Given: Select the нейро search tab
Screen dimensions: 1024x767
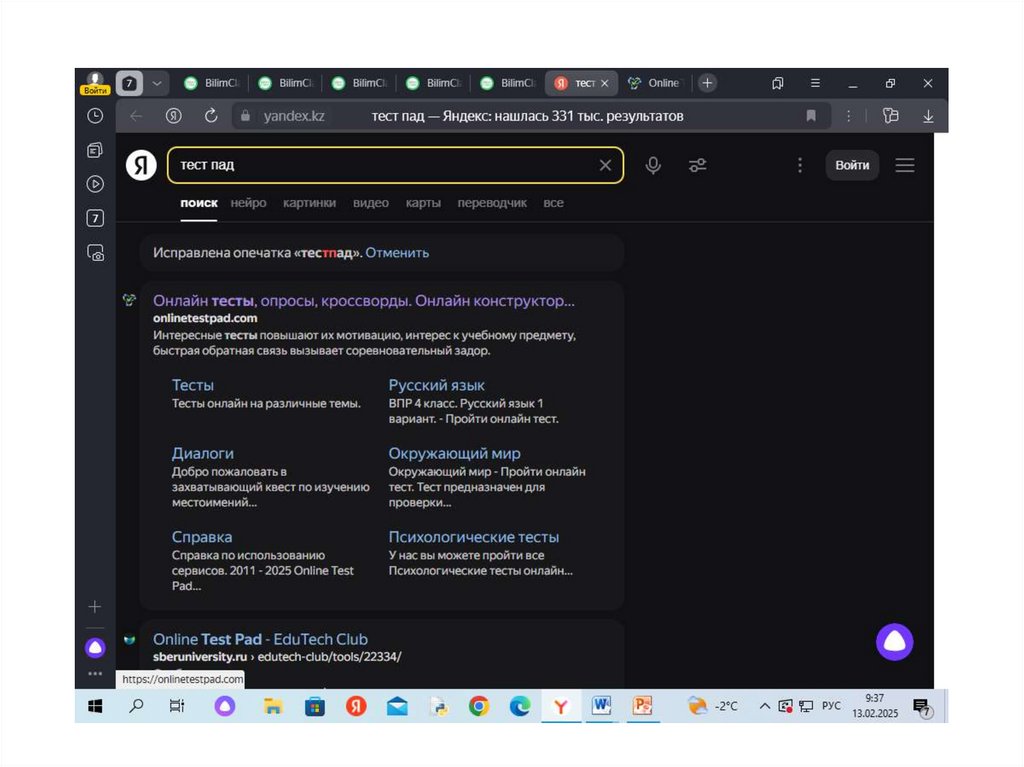Looking at the screenshot, I should pos(248,203).
